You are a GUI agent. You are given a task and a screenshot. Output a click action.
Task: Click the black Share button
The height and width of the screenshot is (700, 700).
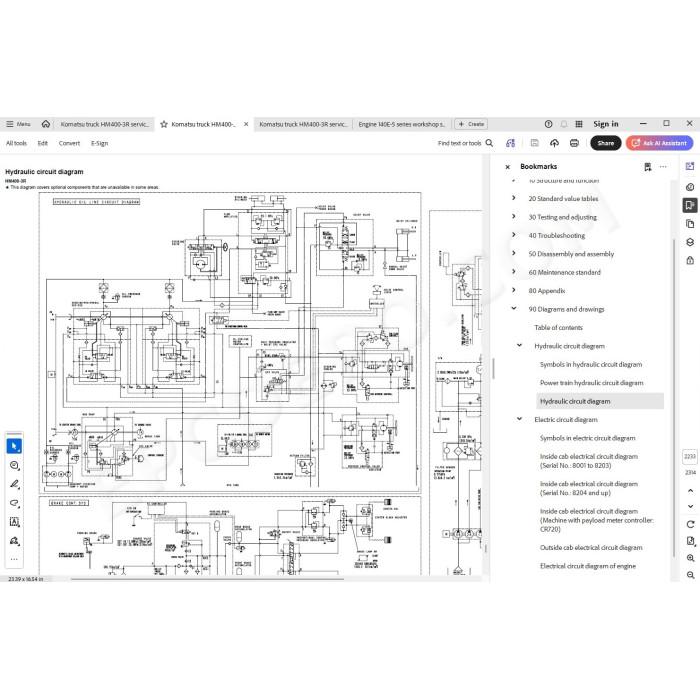(606, 143)
